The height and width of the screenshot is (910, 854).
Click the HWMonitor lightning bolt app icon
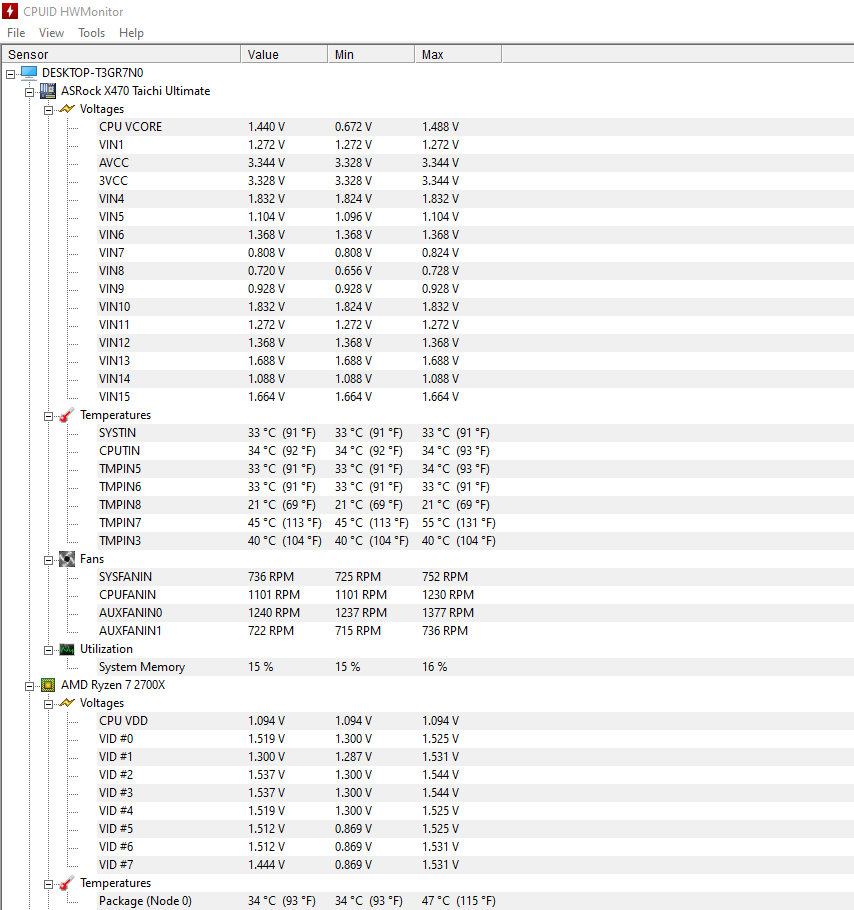(11, 11)
